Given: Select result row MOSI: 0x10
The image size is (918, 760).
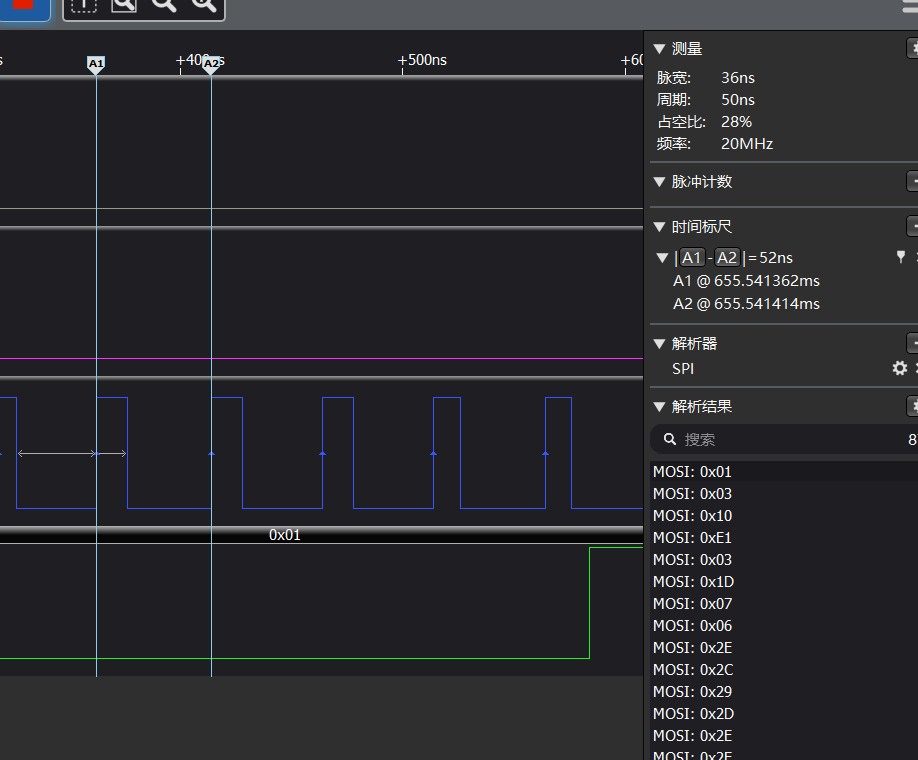Looking at the screenshot, I should tap(784, 516).
